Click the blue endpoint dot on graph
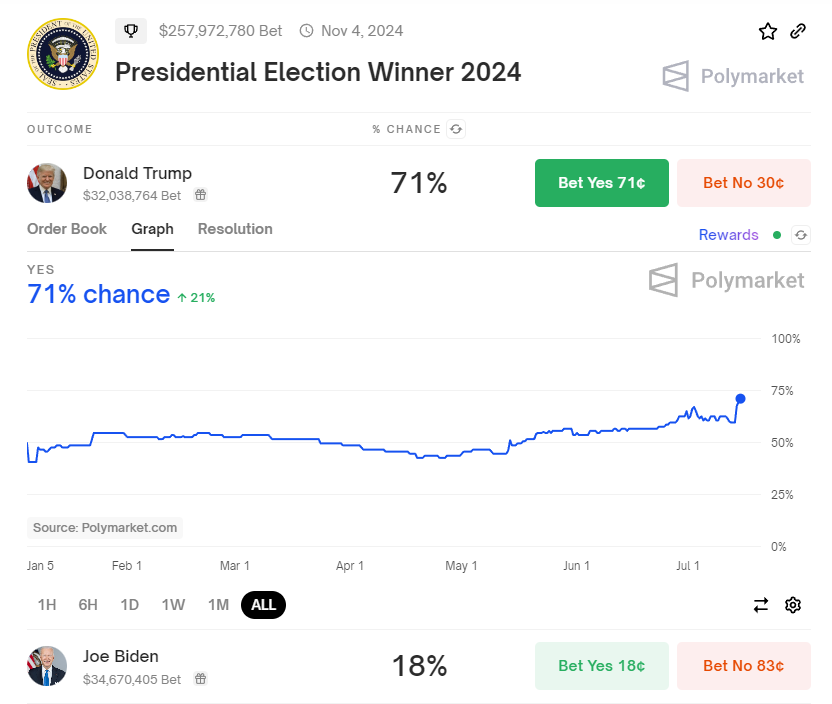Screen dimensions: 832x704 point(740,398)
